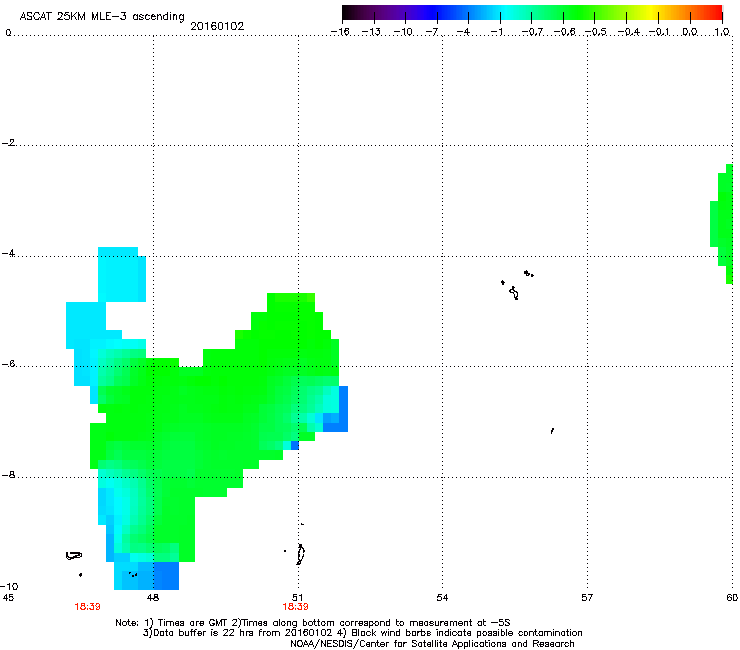Image resolution: width=740 pixels, height=650 pixels.
Task: Click the -6 latitude axis label
Action: coord(8,364)
